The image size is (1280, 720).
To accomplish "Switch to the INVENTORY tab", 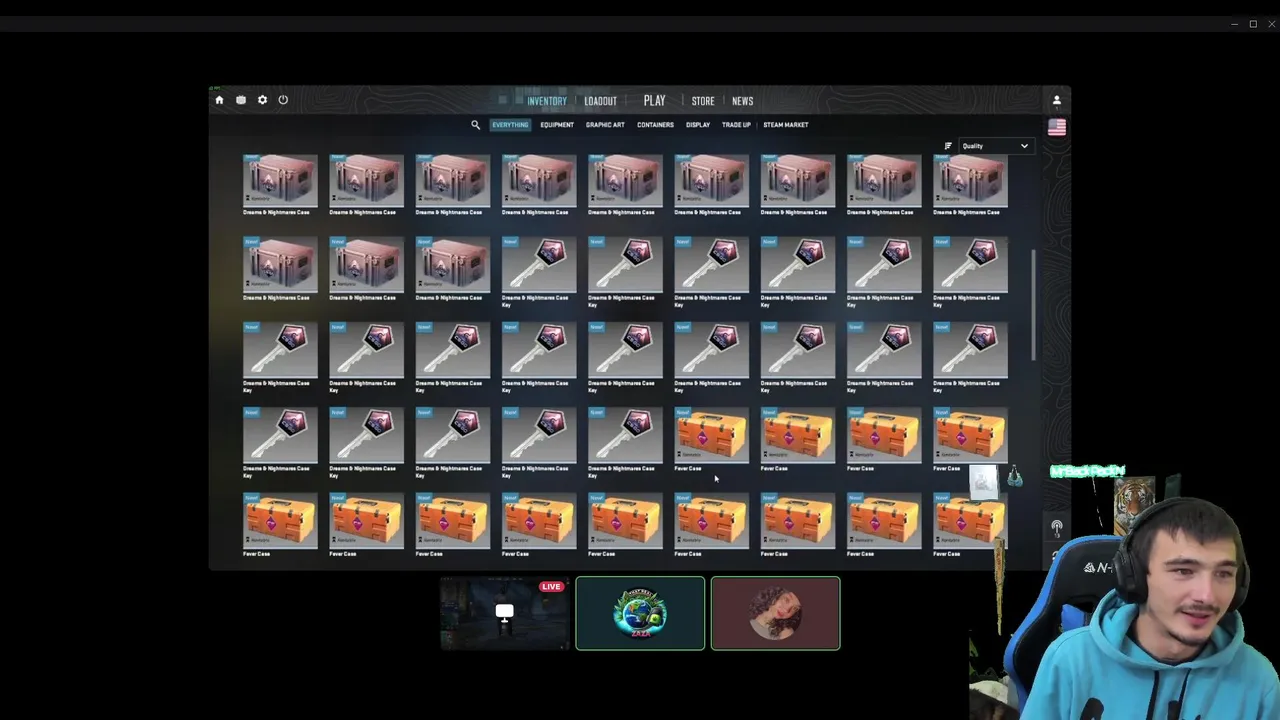I will coord(547,101).
